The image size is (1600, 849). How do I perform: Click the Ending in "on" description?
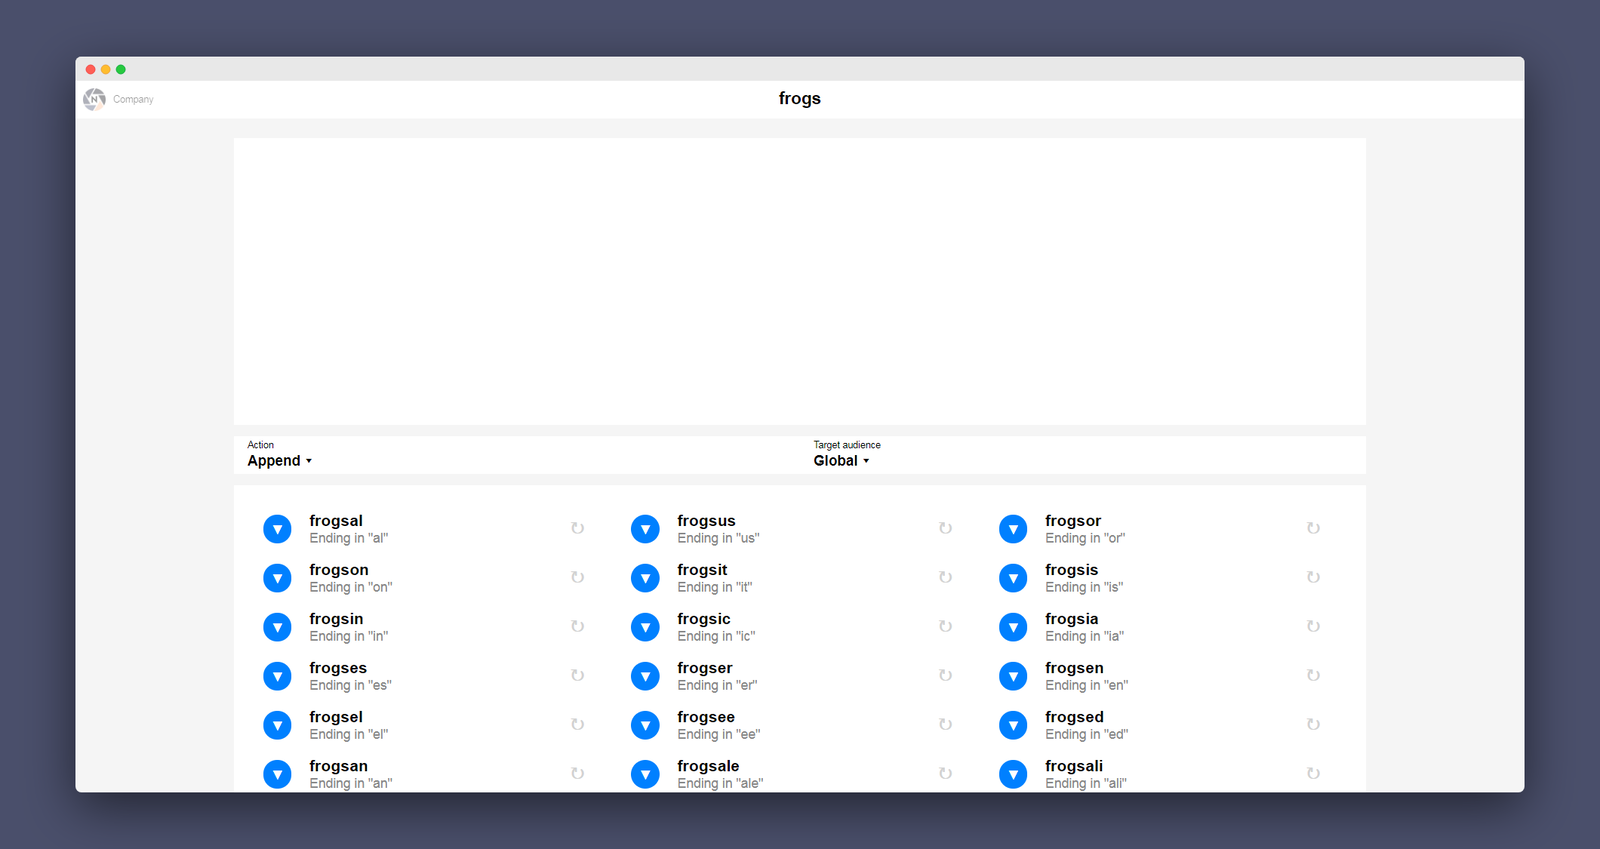(x=351, y=587)
